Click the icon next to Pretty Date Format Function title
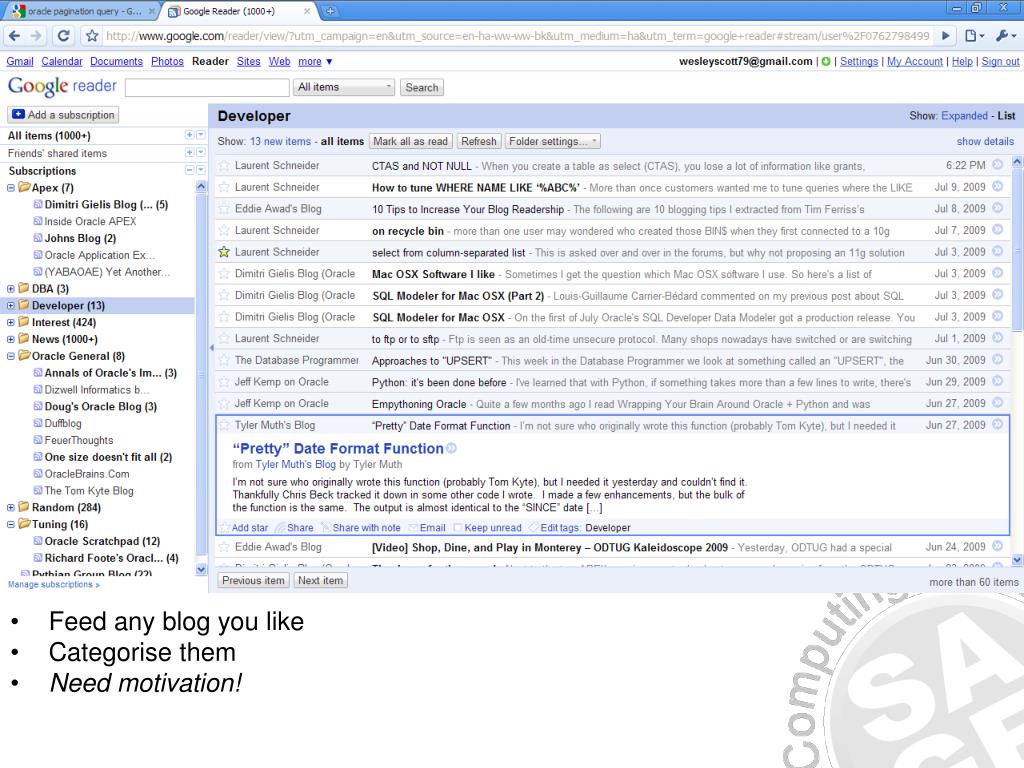Viewport: 1024px width, 768px height. [x=451, y=448]
